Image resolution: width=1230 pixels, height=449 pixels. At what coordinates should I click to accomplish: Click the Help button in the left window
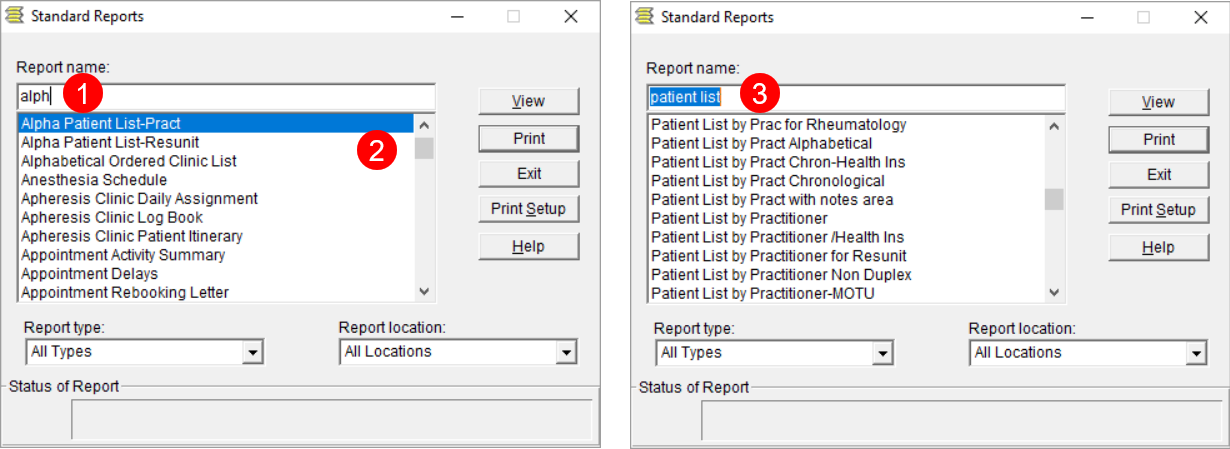tap(528, 246)
